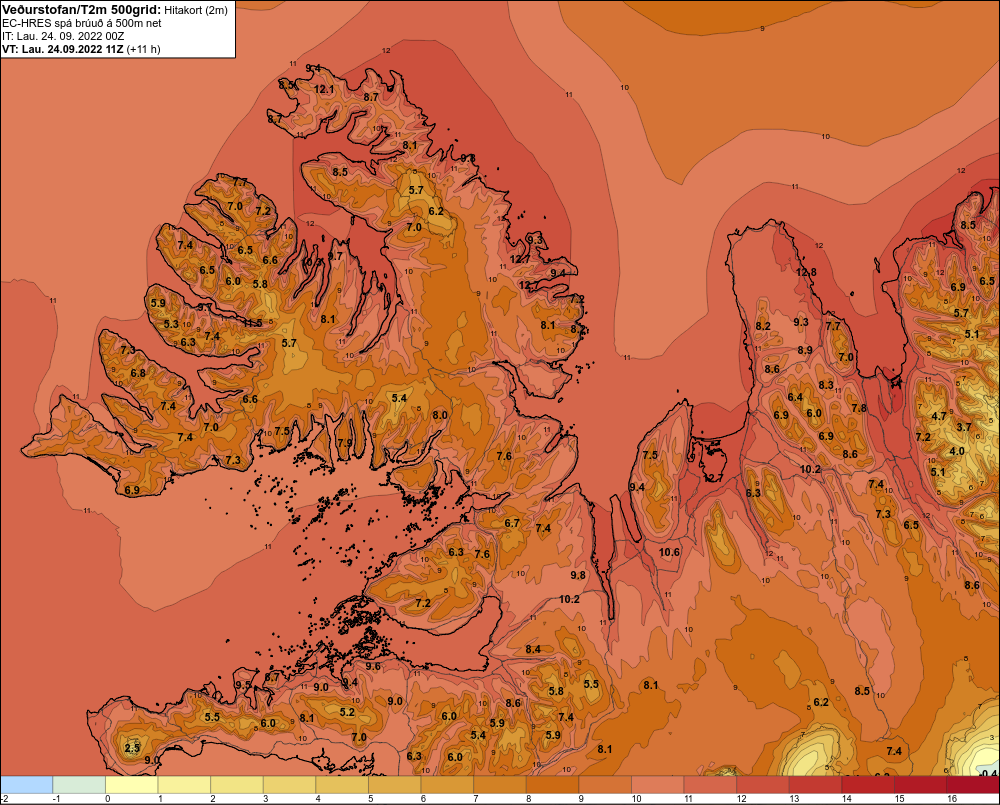The image size is (1000, 805).
Task: Click the 6.4 temperature value on the map
Action: (795, 397)
